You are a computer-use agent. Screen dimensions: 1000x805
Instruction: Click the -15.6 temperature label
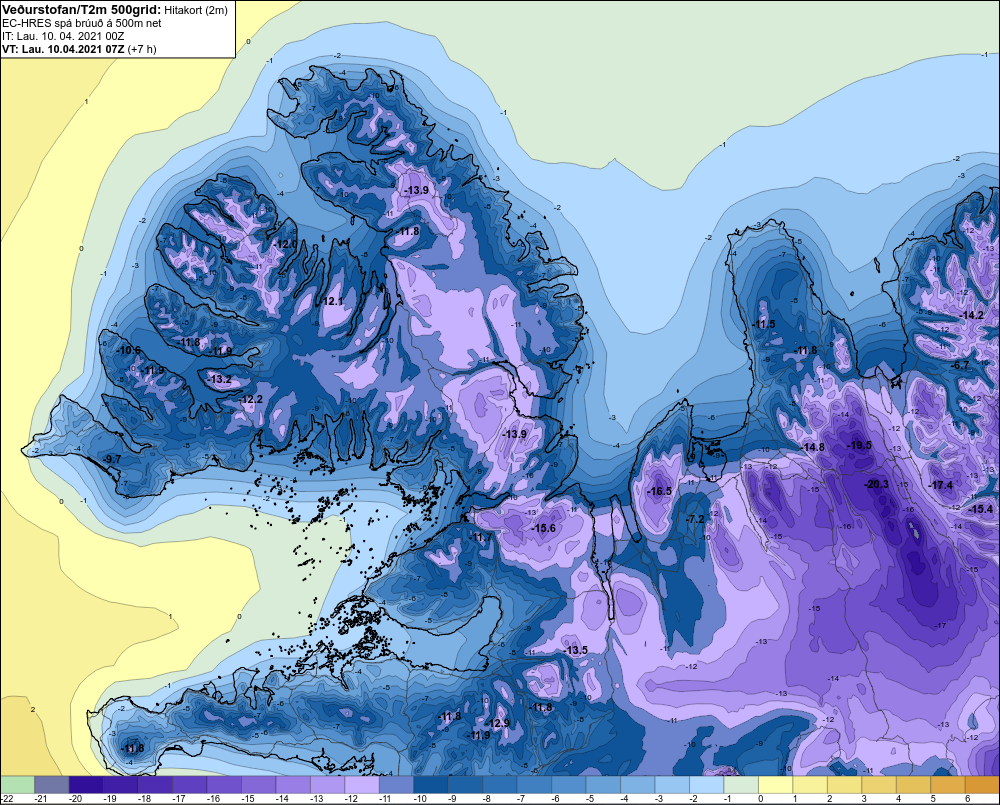(543, 528)
